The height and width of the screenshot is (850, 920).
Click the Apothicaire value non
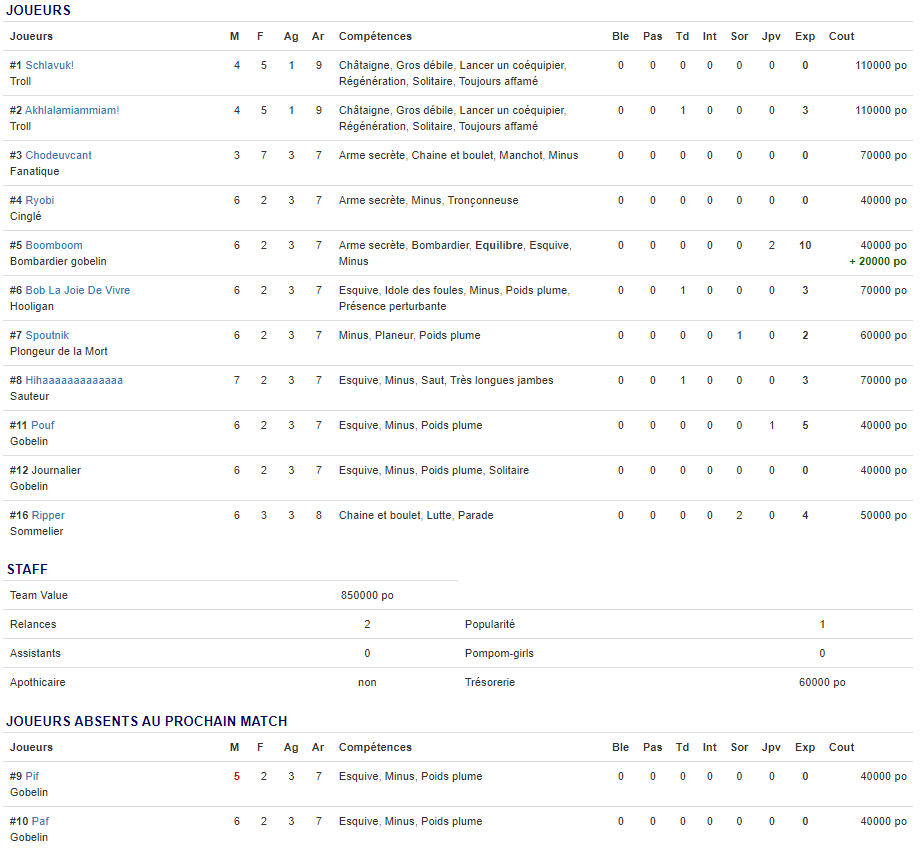tap(367, 683)
